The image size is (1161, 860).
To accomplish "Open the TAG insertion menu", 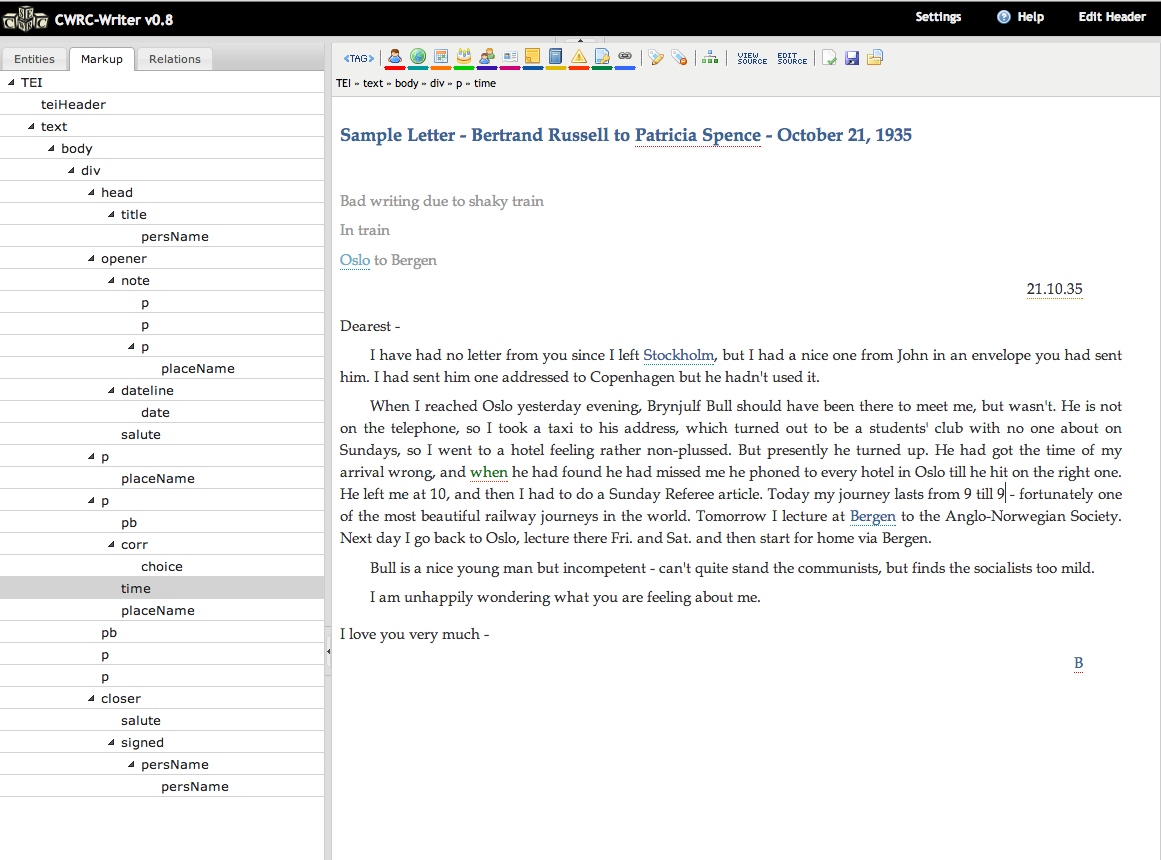I will point(358,59).
